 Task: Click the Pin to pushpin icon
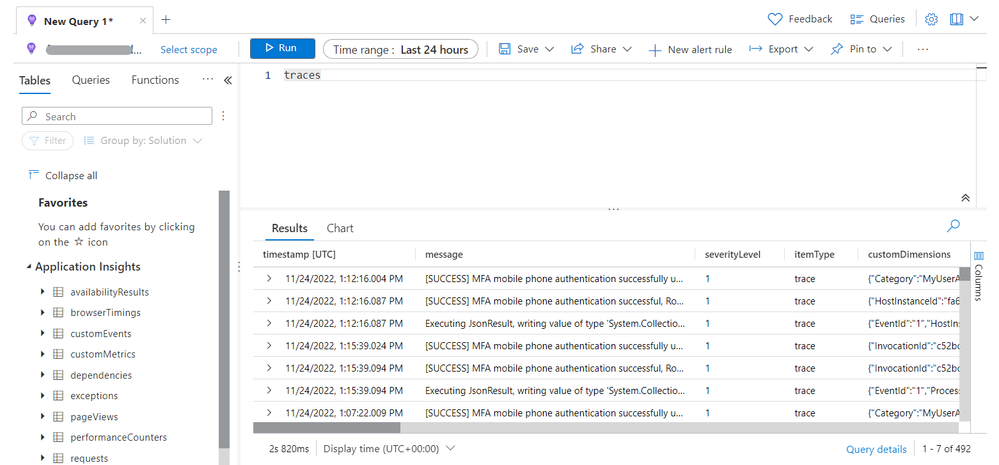coord(837,49)
